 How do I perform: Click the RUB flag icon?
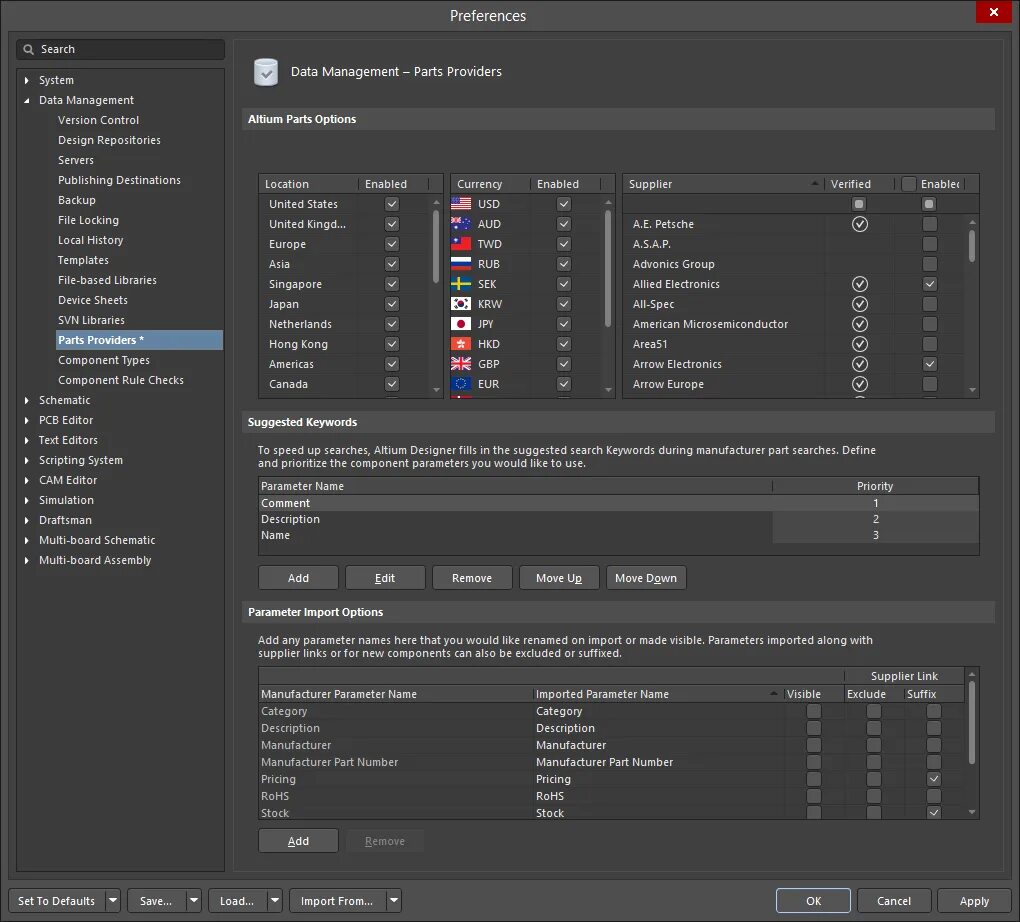coord(461,264)
